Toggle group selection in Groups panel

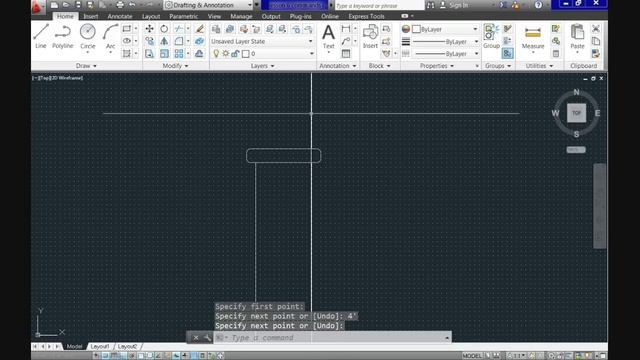coord(508,53)
